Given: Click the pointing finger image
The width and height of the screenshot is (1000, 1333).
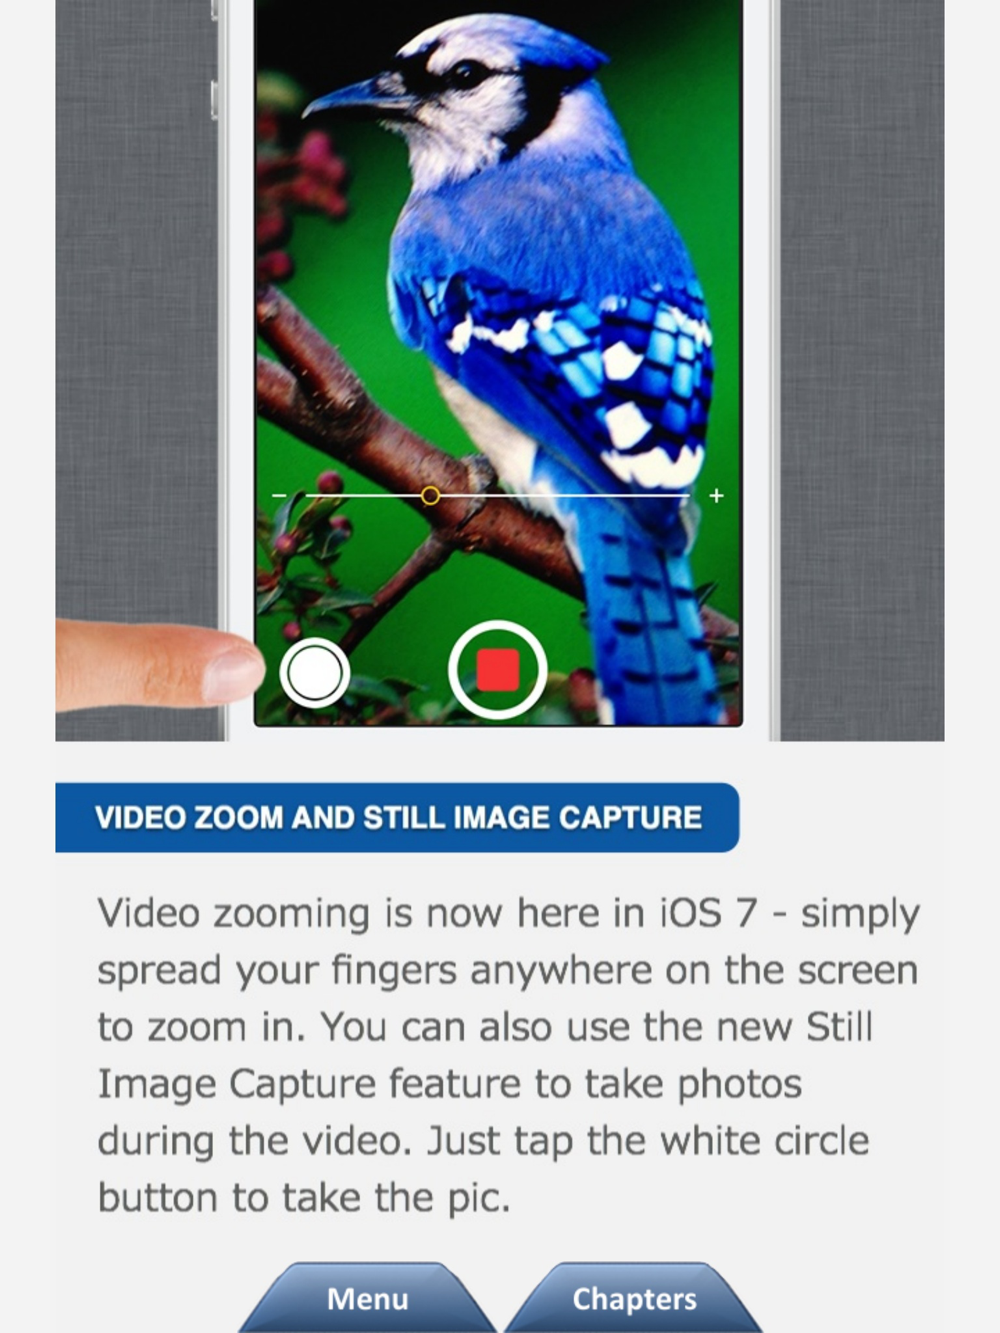Looking at the screenshot, I should tap(160, 665).
